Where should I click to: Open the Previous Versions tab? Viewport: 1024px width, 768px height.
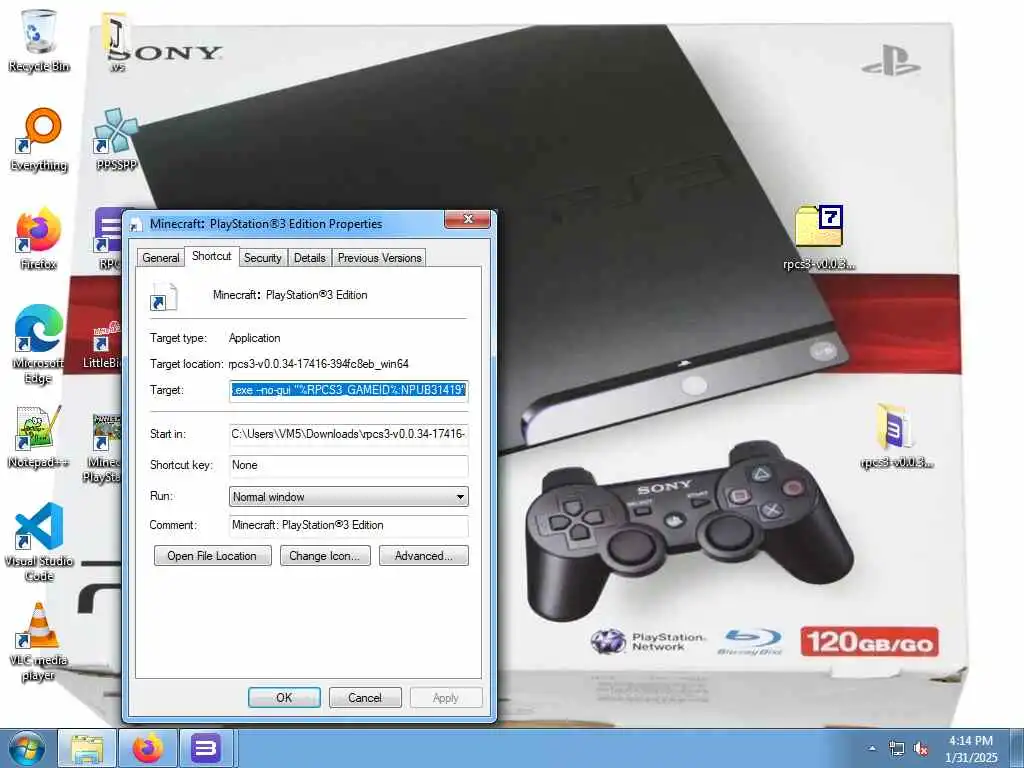coord(379,258)
